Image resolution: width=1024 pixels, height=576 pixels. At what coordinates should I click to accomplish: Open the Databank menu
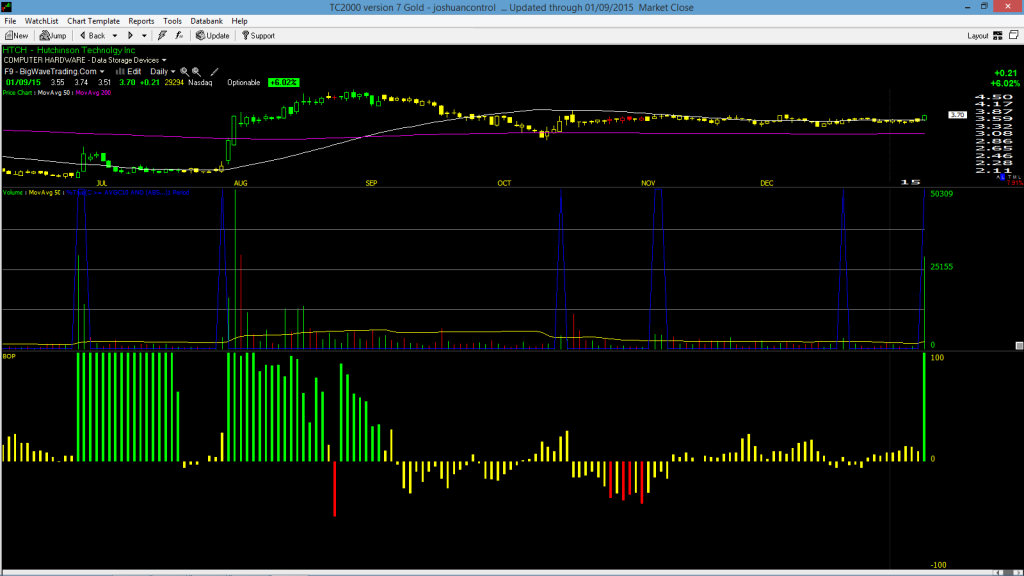tap(206, 21)
